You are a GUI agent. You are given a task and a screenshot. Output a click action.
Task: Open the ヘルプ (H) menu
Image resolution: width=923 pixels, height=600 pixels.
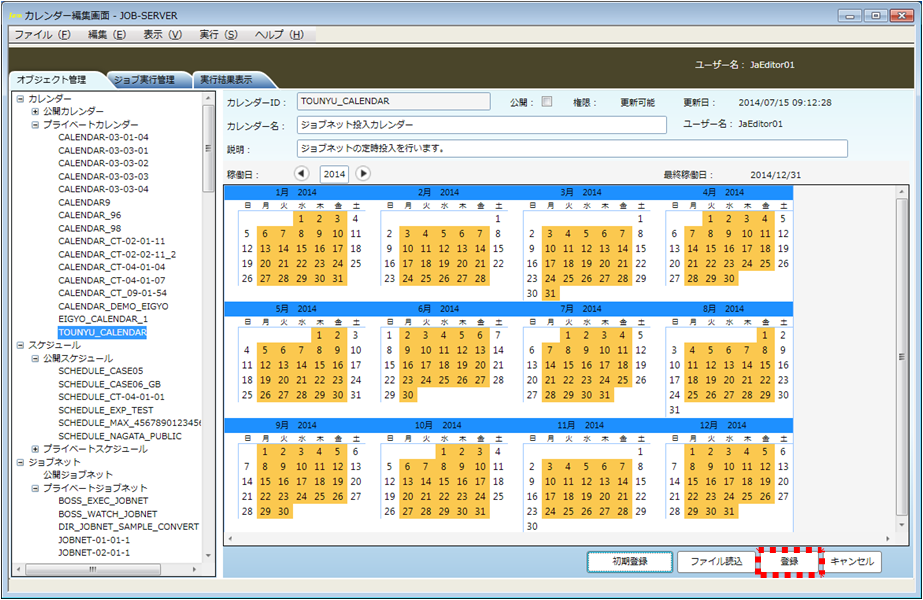[x=280, y=35]
